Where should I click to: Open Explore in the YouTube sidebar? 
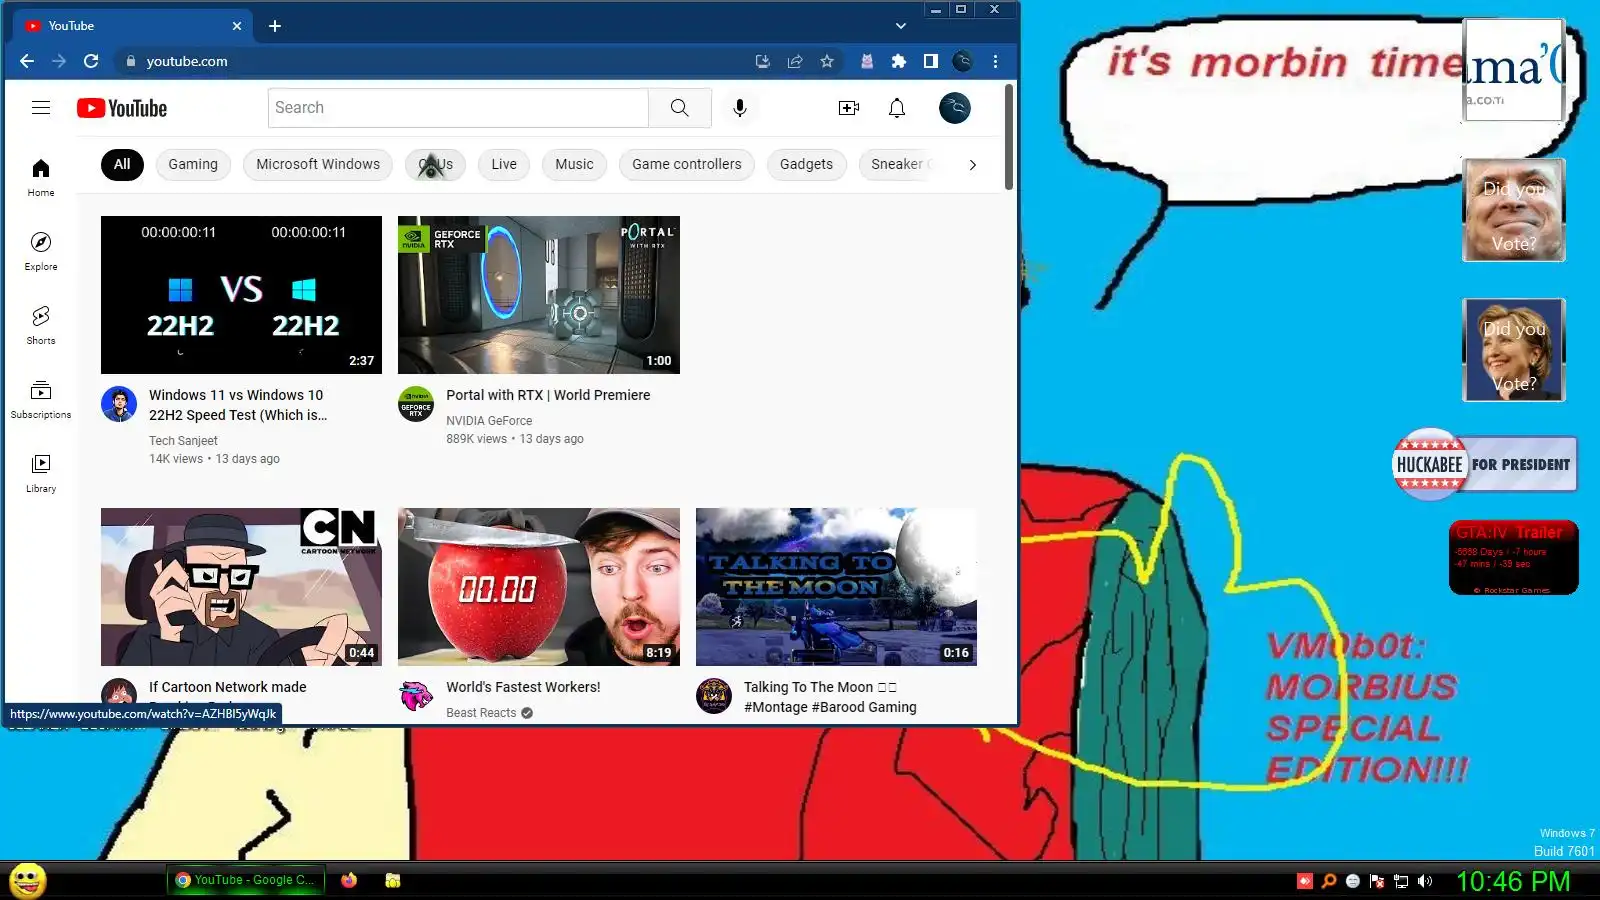41,251
